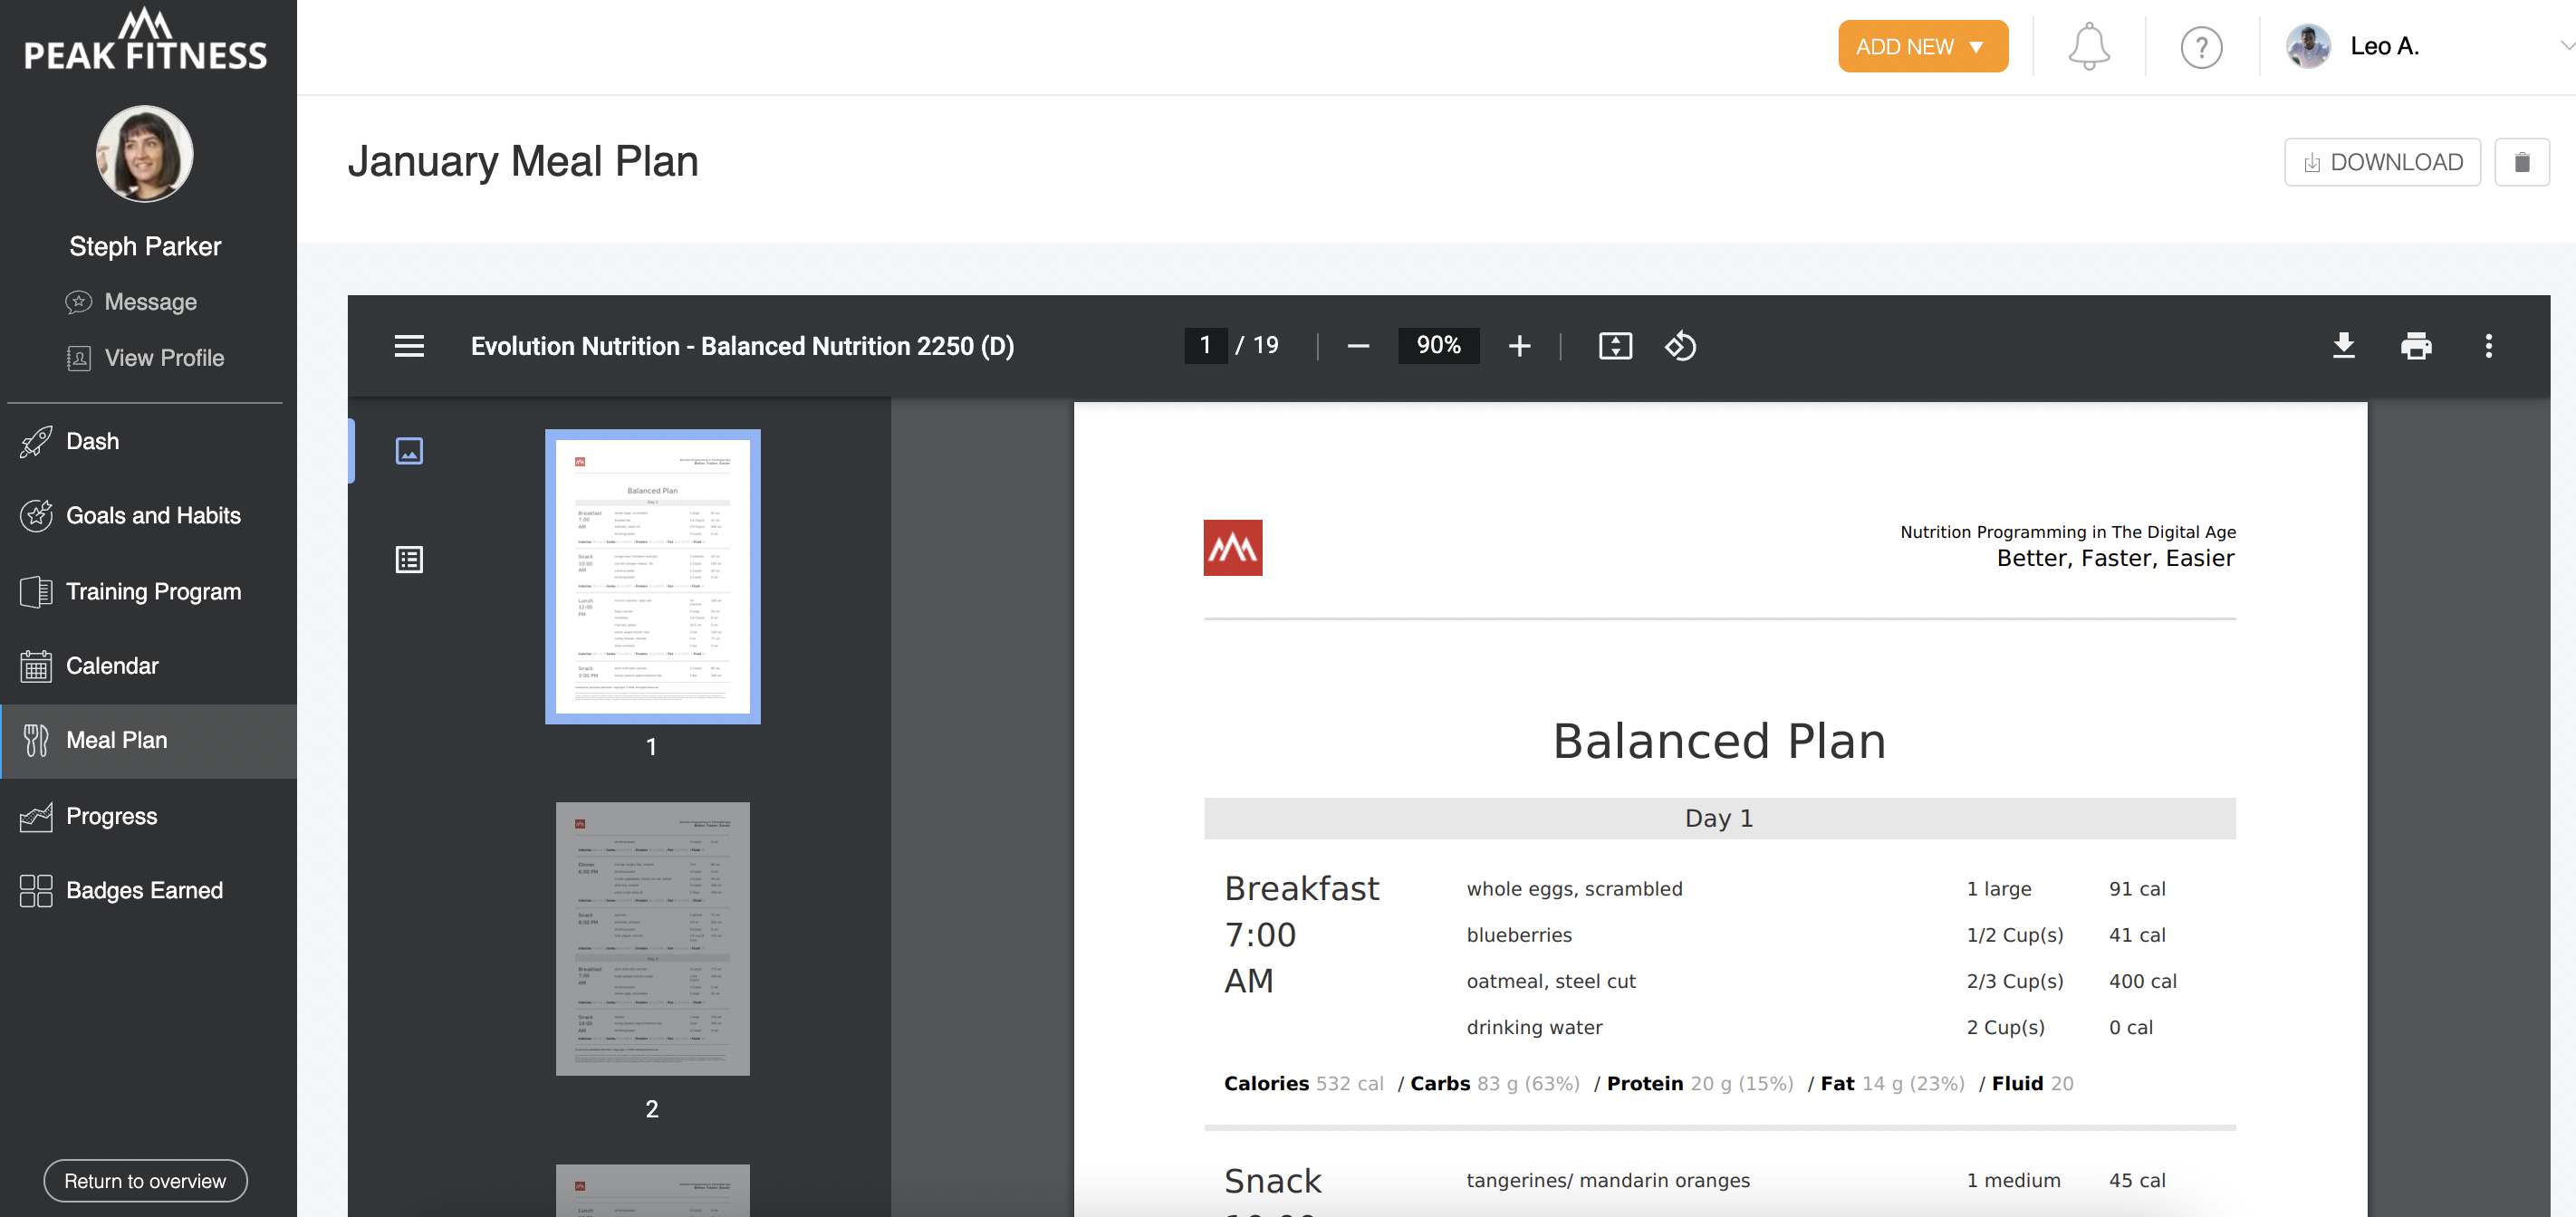Click the 90% zoom level field

[1438, 346]
